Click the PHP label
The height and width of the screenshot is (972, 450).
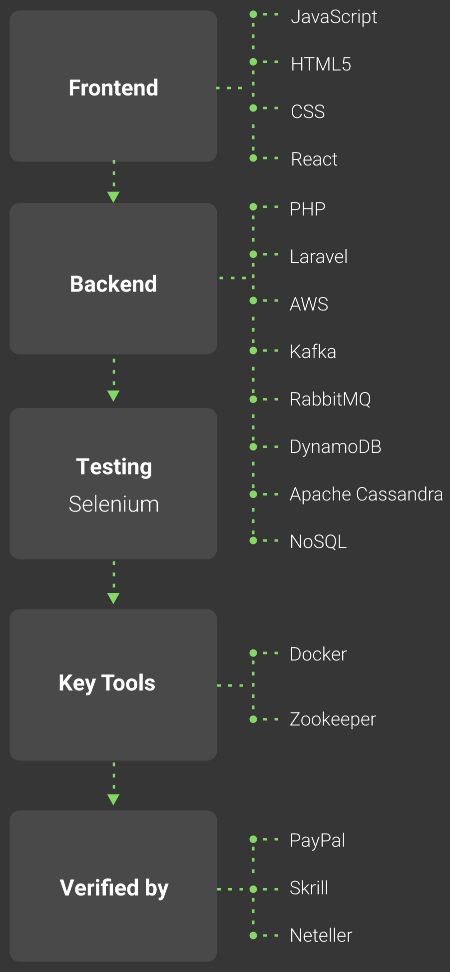(307, 209)
